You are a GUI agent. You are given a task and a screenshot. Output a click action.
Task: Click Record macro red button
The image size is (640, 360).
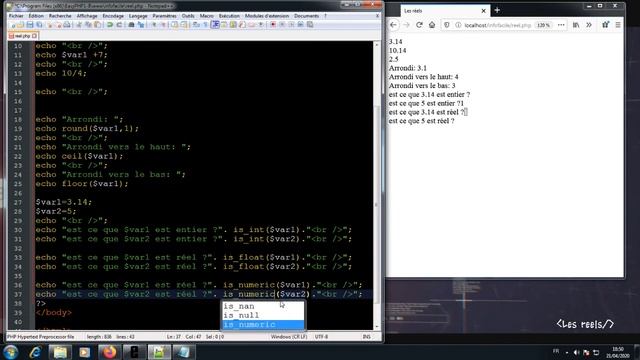[x=273, y=24]
